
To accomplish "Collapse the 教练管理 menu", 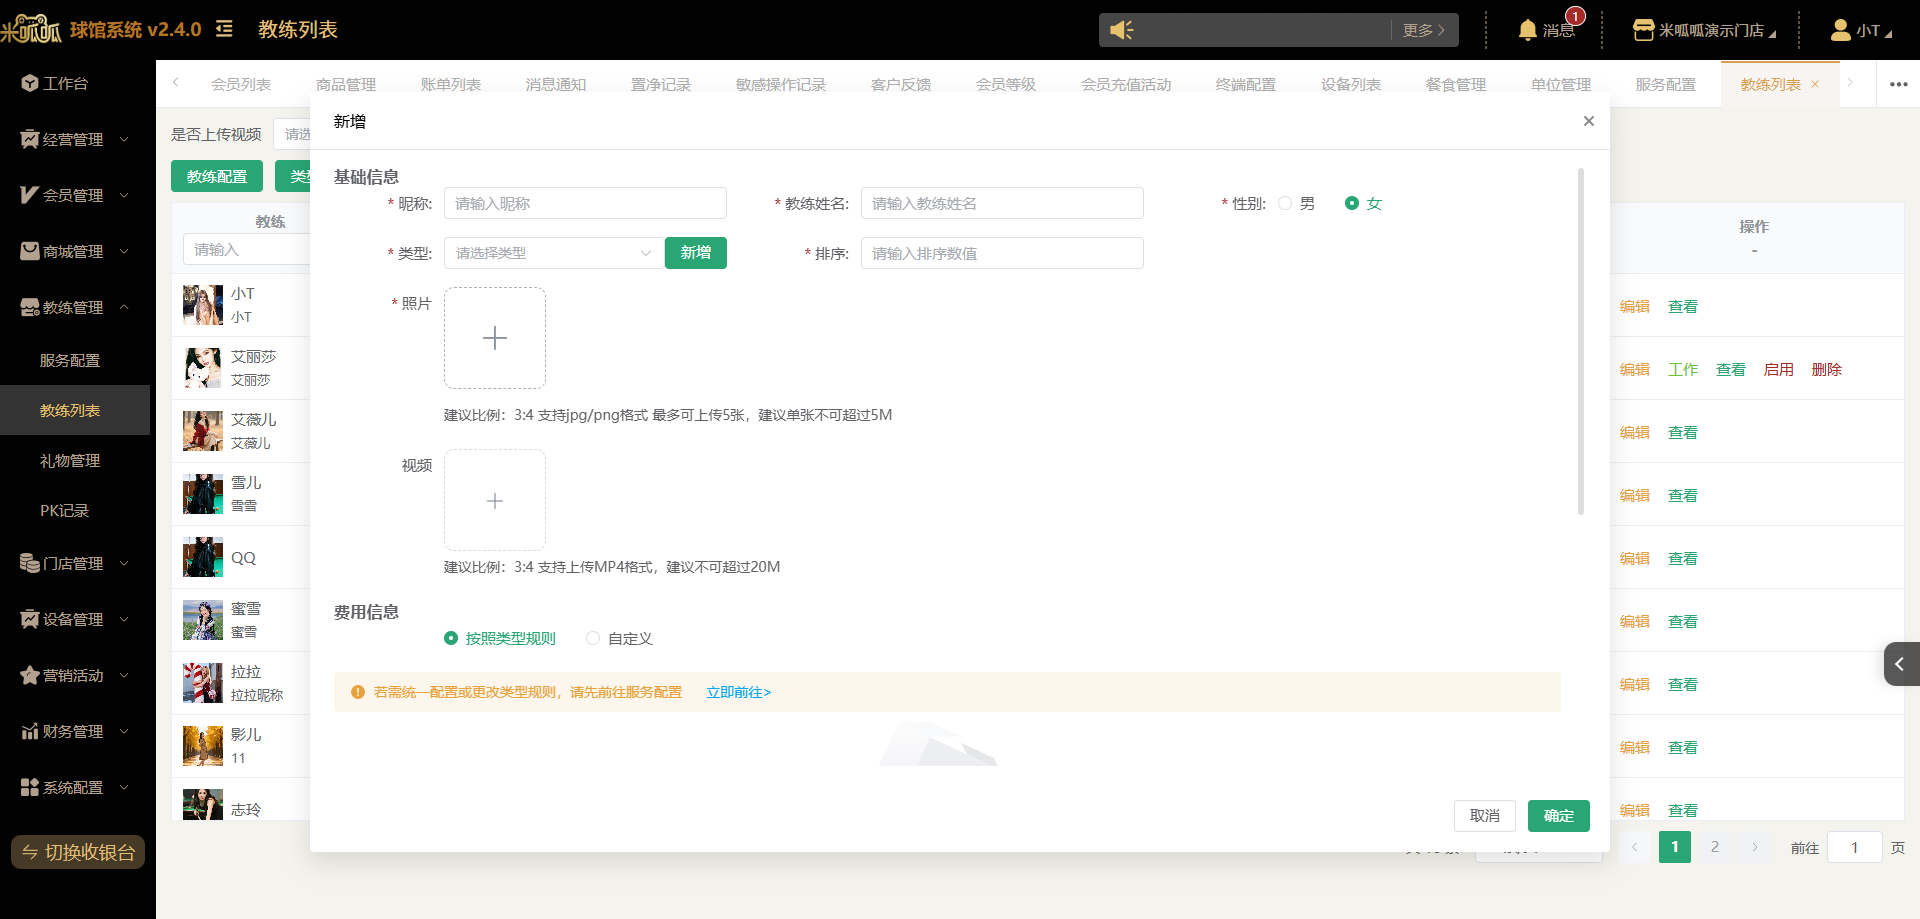I will [x=124, y=307].
